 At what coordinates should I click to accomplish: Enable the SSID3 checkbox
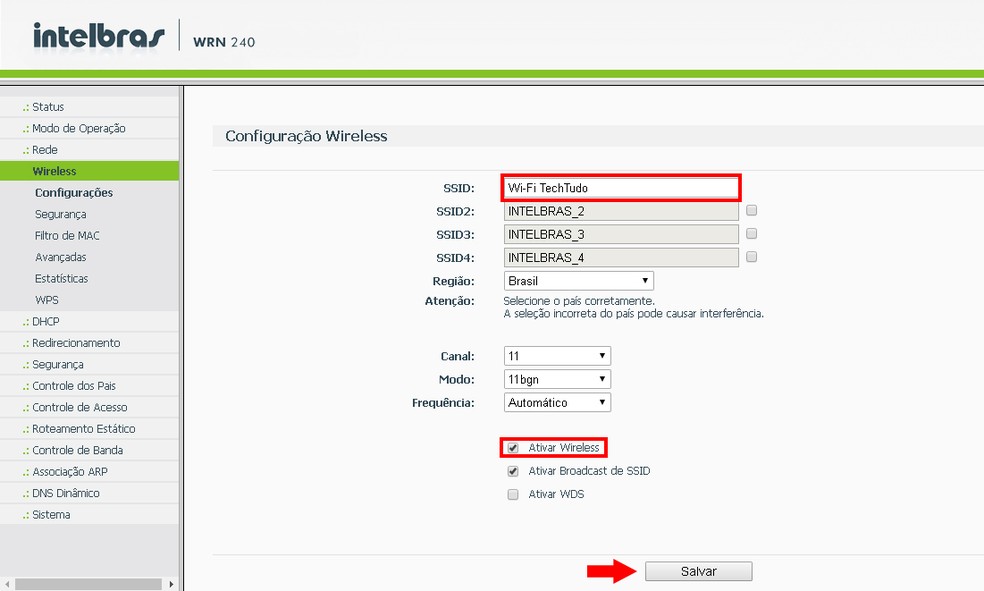(x=751, y=233)
